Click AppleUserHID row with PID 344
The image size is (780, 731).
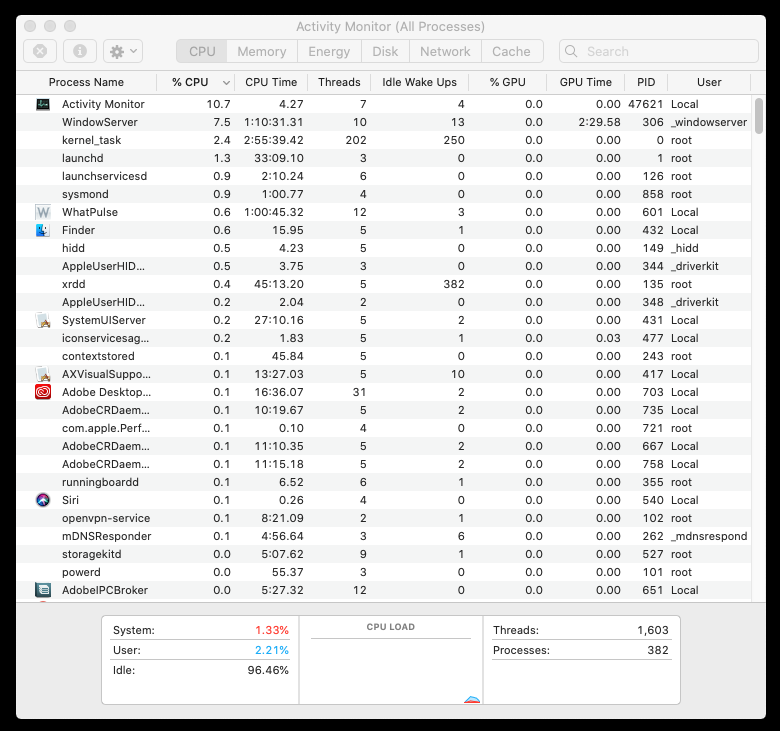point(384,266)
